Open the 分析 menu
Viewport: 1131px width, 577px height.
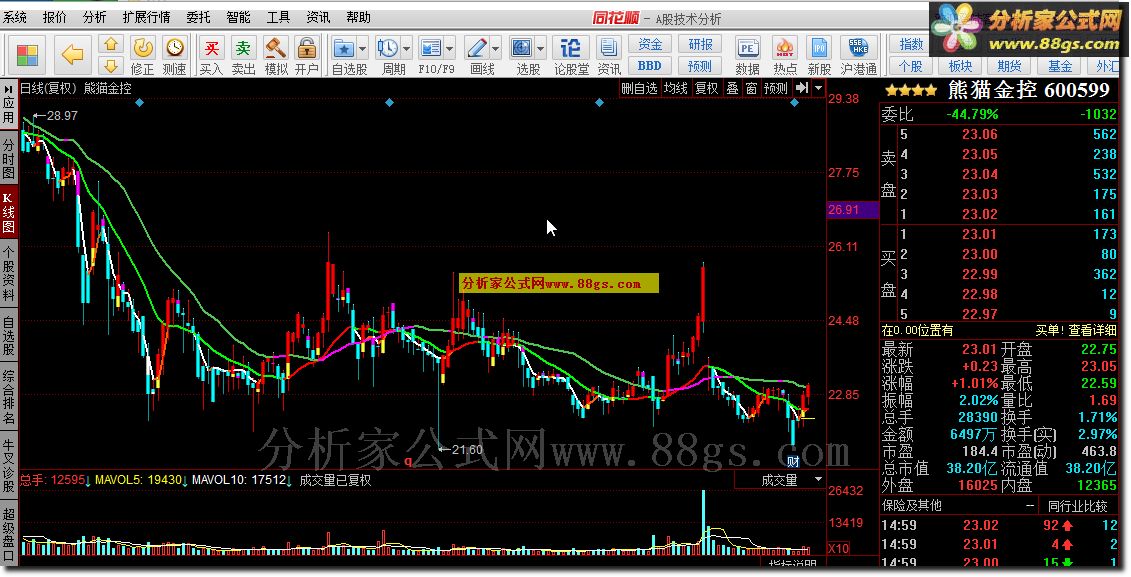[x=94, y=17]
